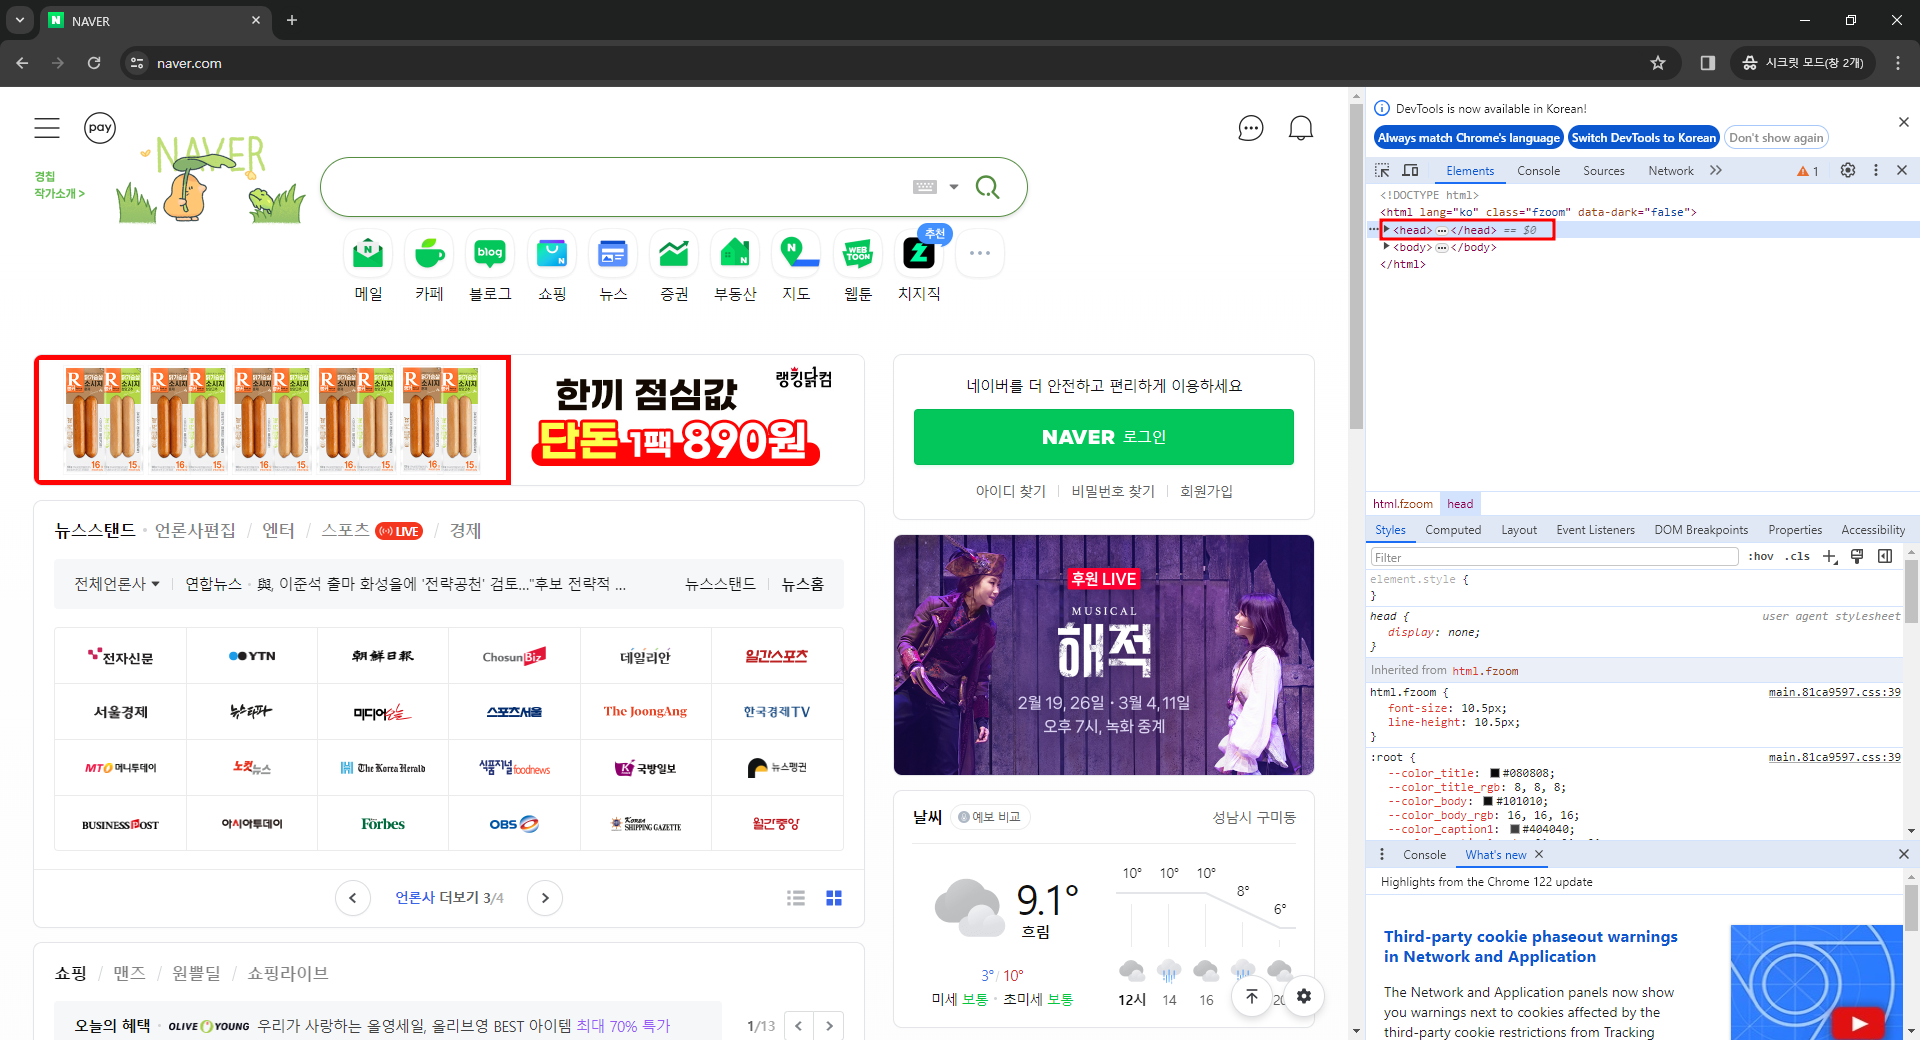The image size is (1920, 1040).
Task: Click Always match Chrome's language
Action: (x=1469, y=138)
